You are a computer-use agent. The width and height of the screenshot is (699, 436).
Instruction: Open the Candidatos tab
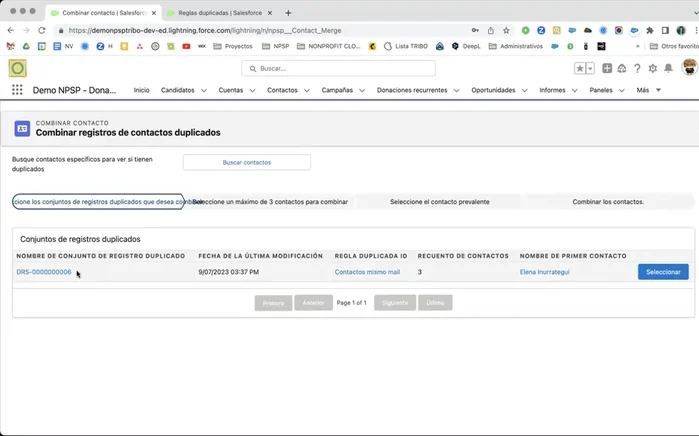pyautogui.click(x=177, y=90)
